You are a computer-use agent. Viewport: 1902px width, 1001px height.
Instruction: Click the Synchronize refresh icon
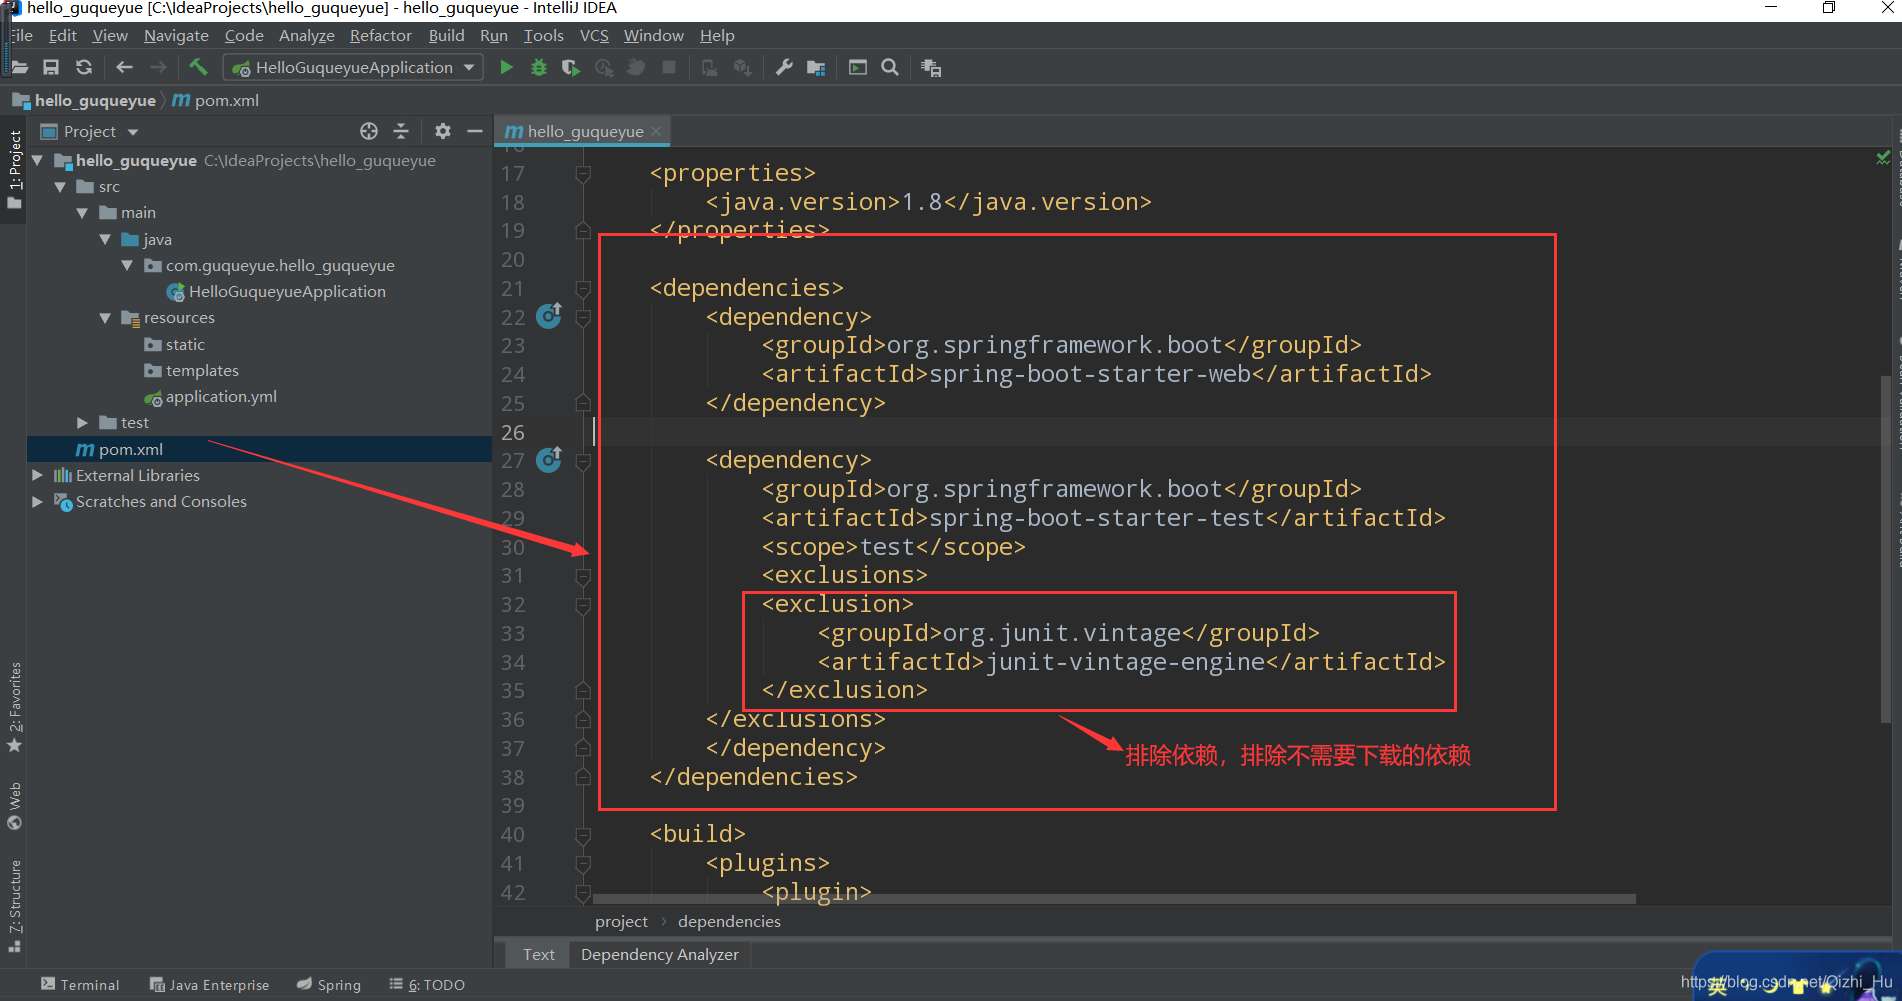[84, 67]
